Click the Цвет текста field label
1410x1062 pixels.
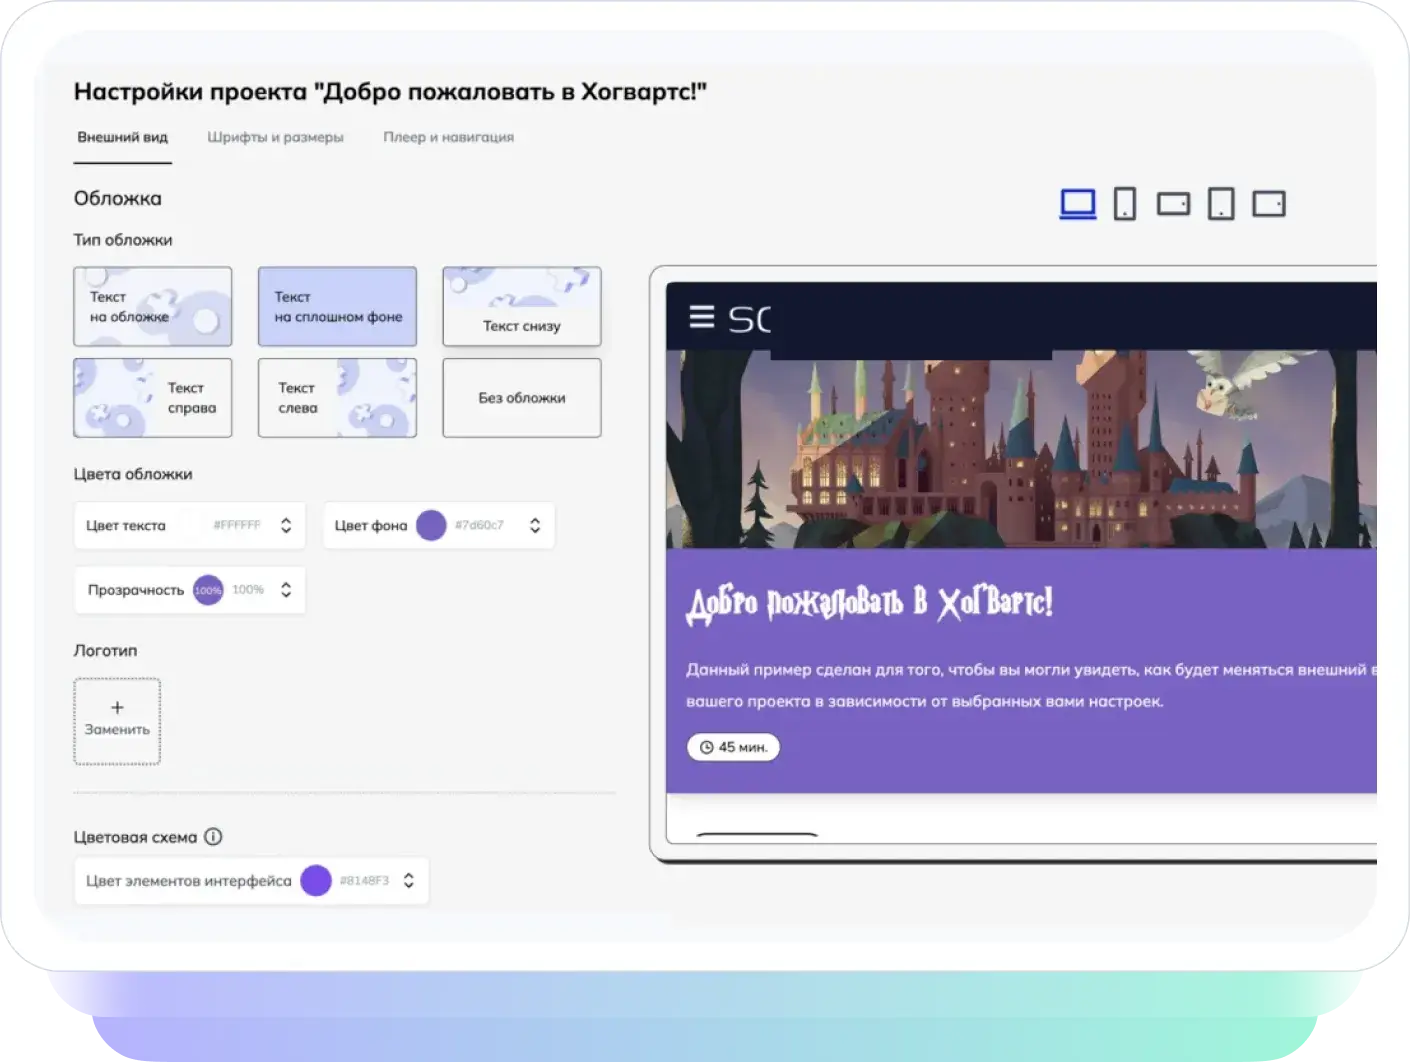[x=126, y=525]
